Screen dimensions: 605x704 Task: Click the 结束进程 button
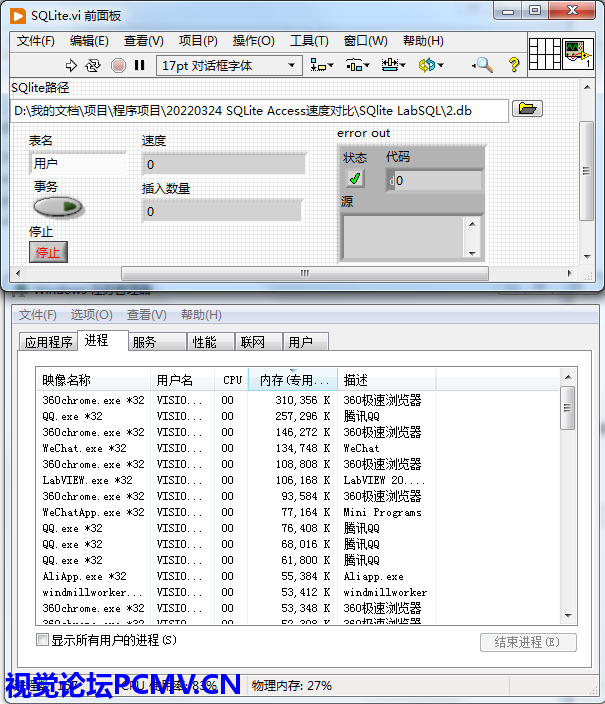coord(527,642)
